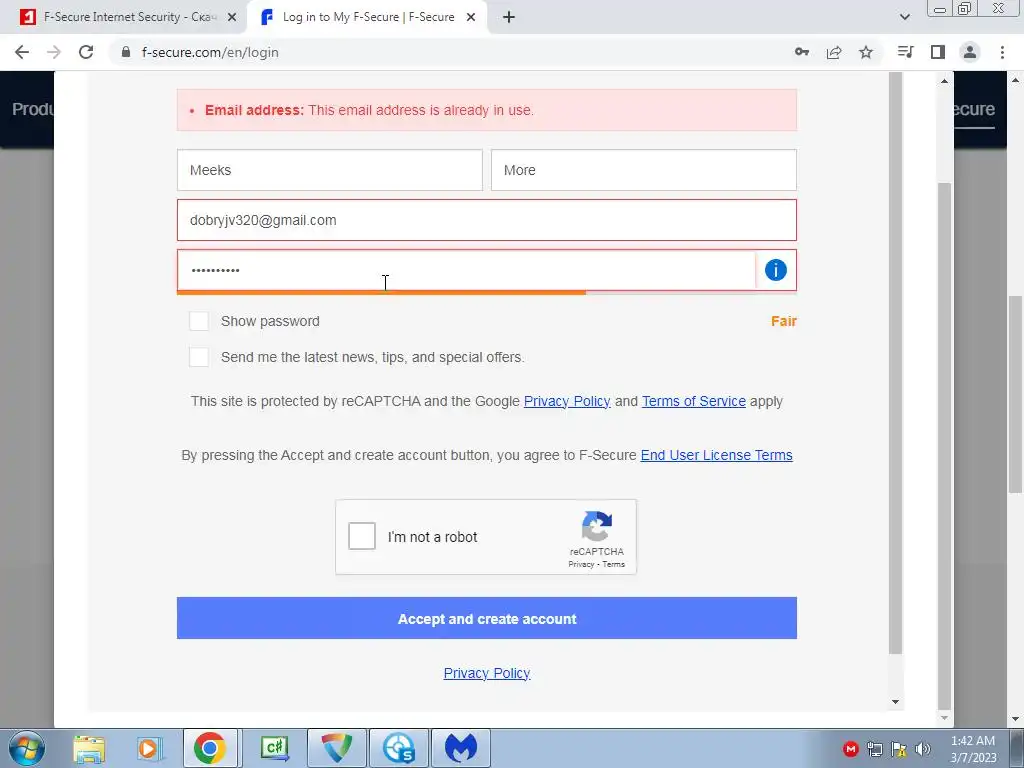Select Log in to My F-Secure tab
The image size is (1024, 768).
[x=367, y=17]
